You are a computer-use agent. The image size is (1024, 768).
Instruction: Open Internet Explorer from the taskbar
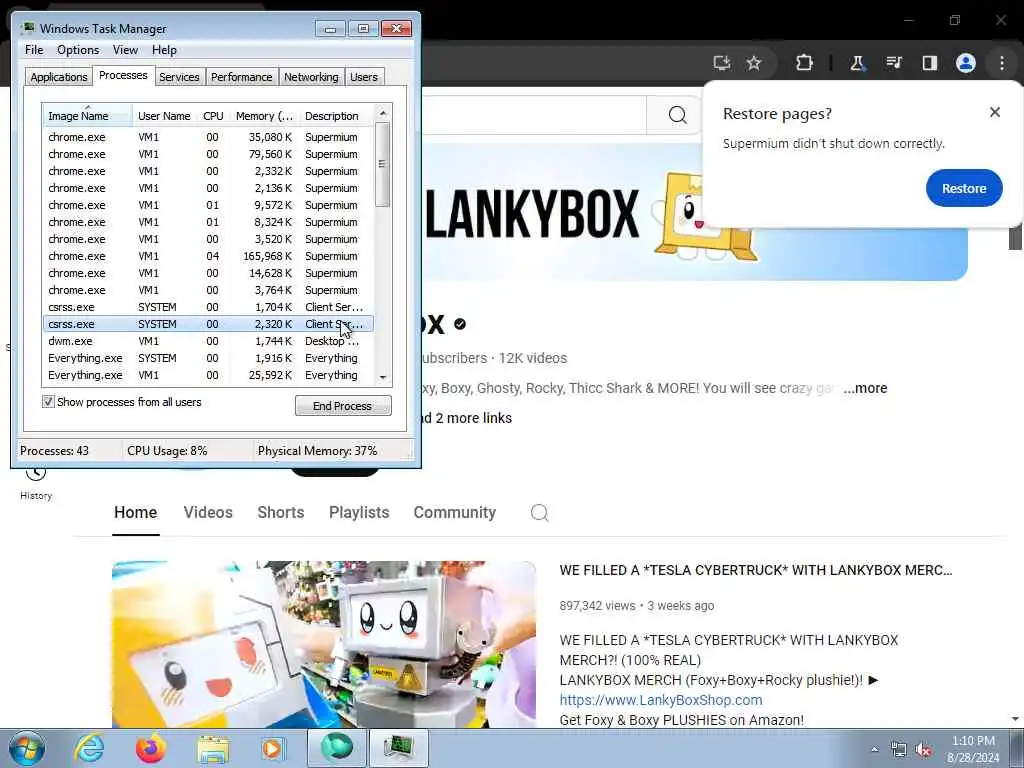pyautogui.click(x=89, y=748)
